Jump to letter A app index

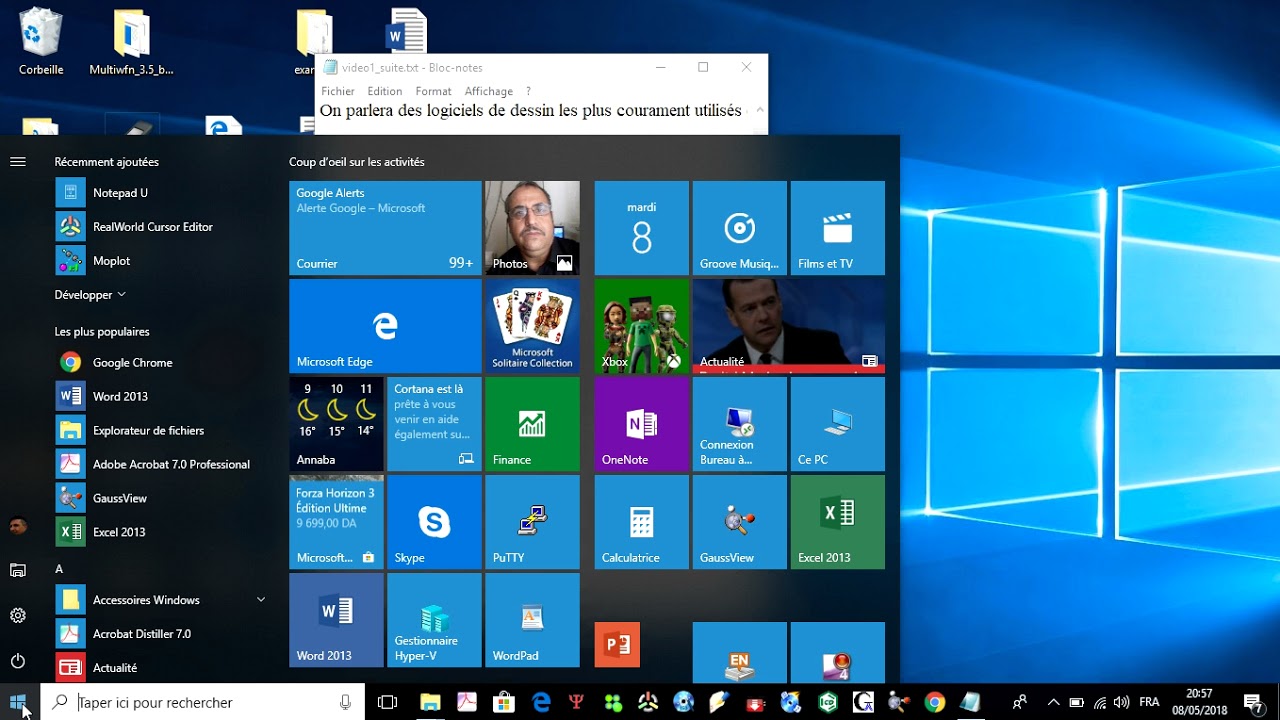coord(59,569)
